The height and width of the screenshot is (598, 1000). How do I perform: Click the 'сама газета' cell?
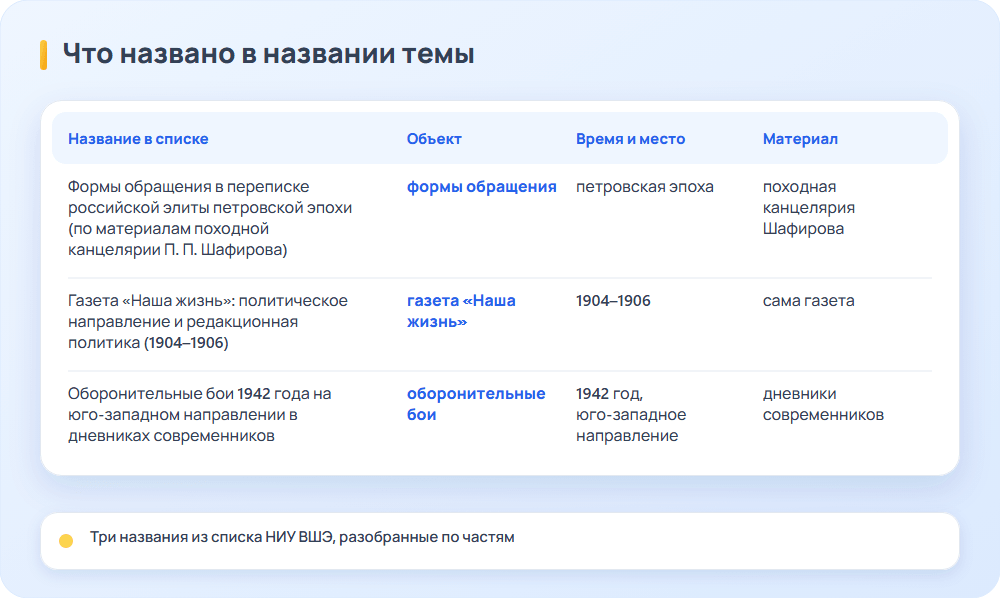(809, 301)
